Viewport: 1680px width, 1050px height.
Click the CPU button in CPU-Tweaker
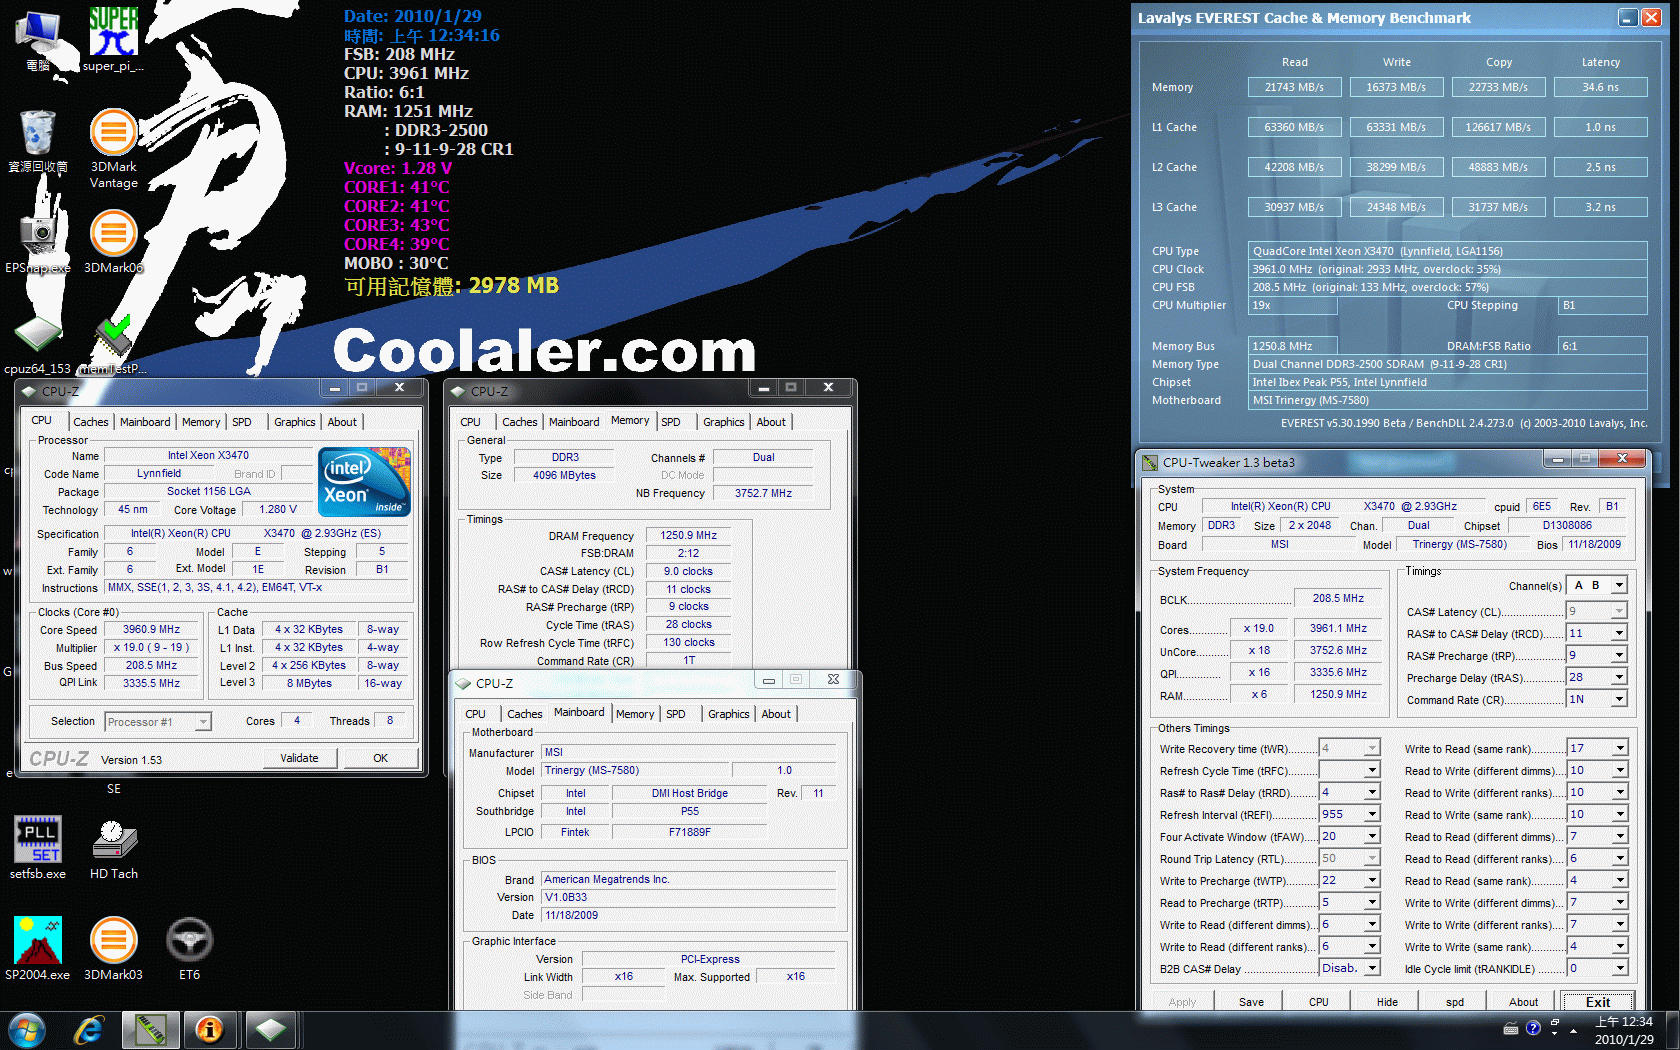(x=1319, y=1001)
